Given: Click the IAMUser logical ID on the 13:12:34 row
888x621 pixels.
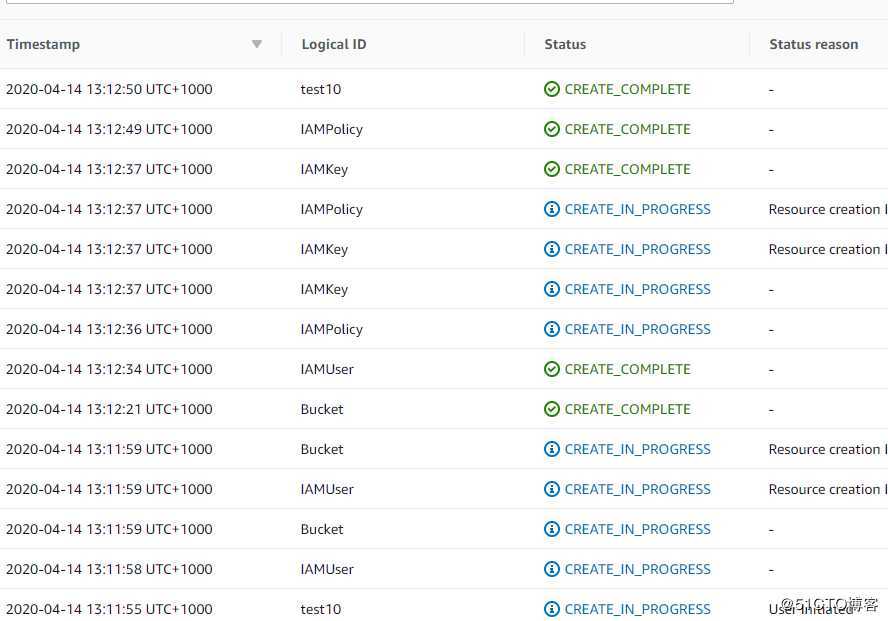Looking at the screenshot, I should point(327,369).
